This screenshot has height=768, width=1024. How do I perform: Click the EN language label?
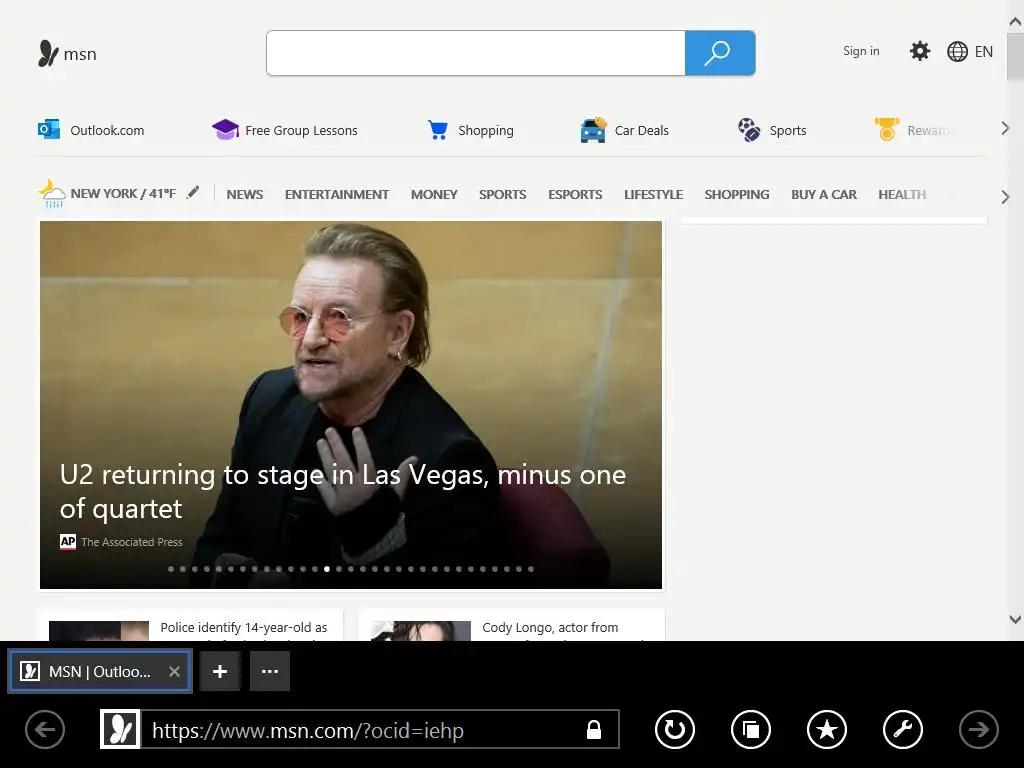coord(984,52)
